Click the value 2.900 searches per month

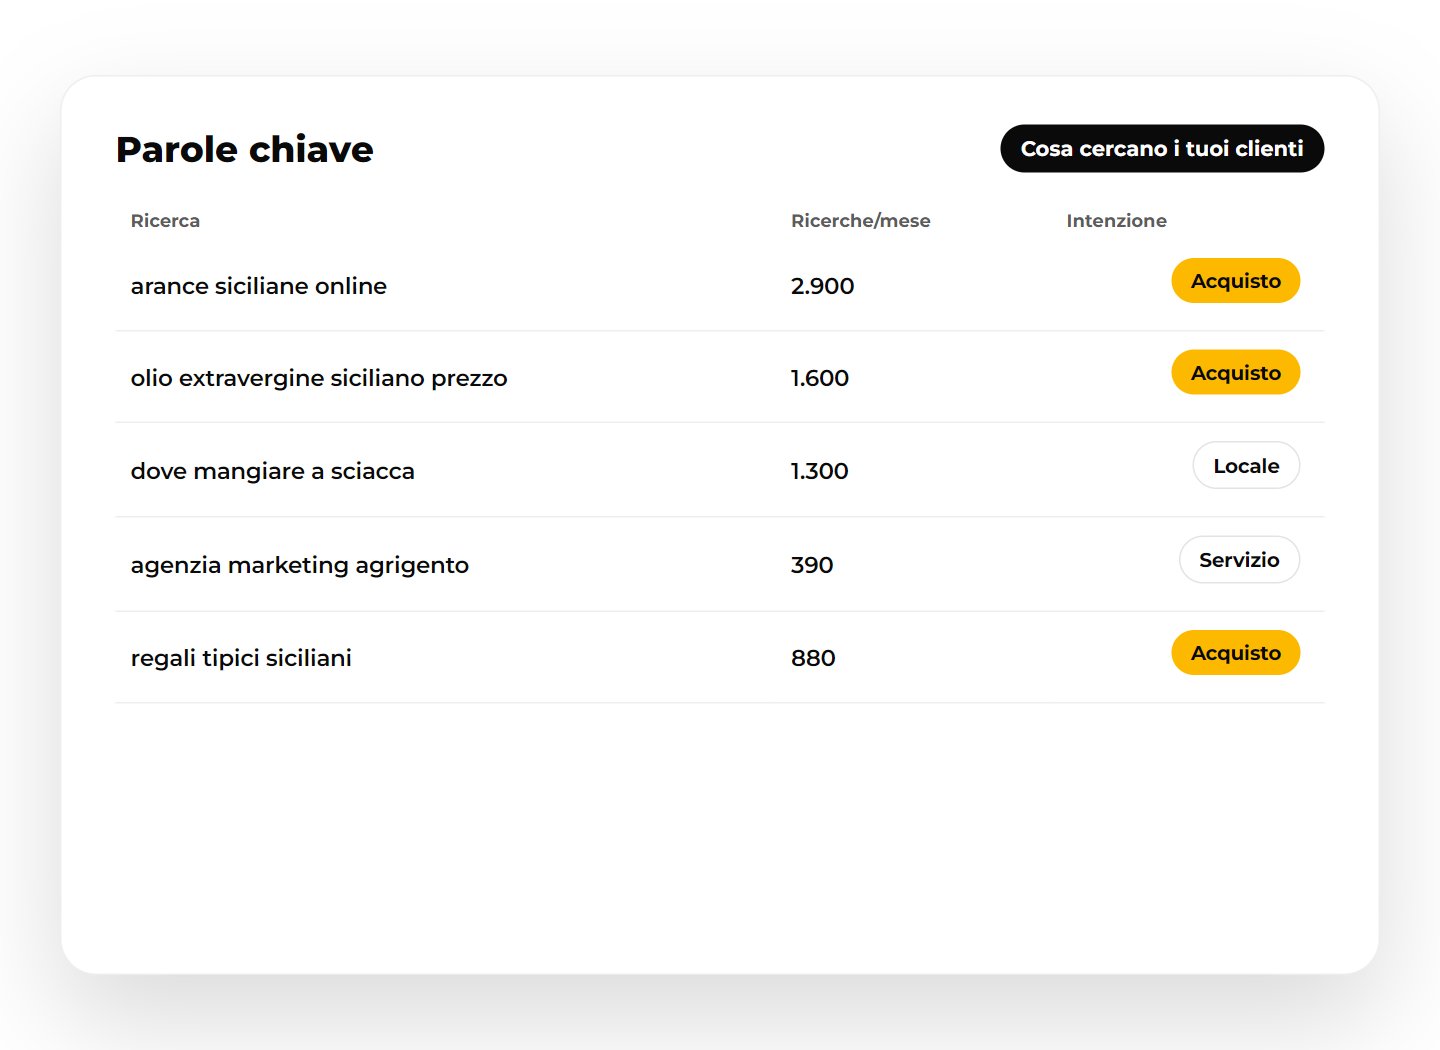(x=822, y=286)
